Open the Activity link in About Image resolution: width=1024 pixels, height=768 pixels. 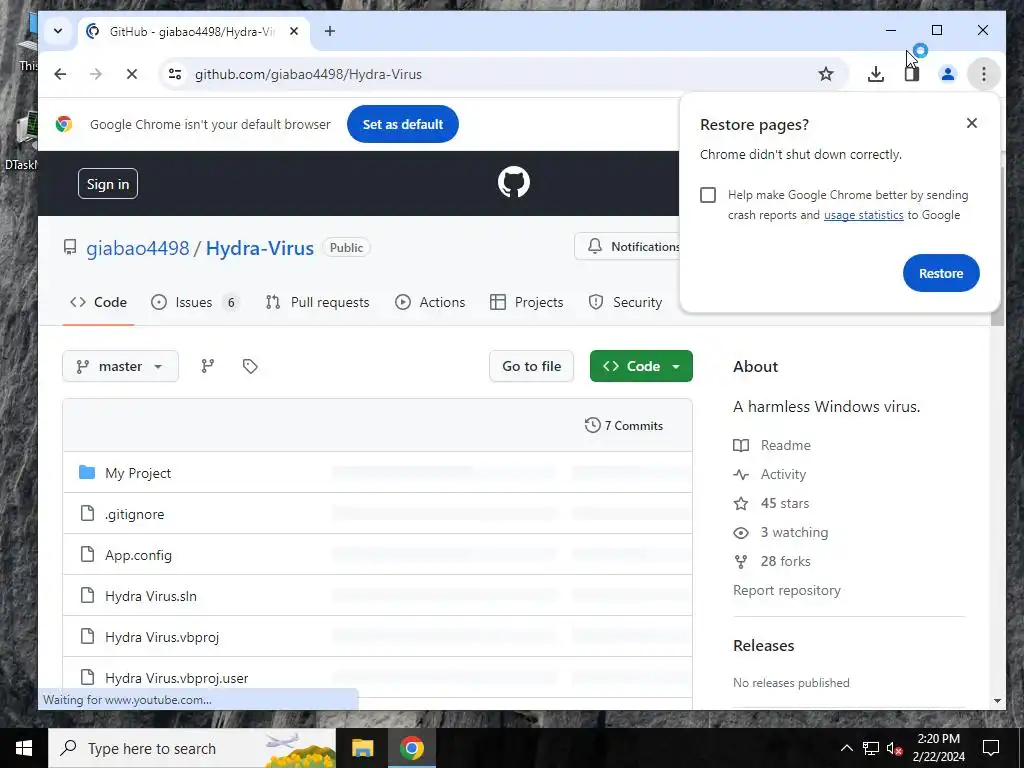769,474
